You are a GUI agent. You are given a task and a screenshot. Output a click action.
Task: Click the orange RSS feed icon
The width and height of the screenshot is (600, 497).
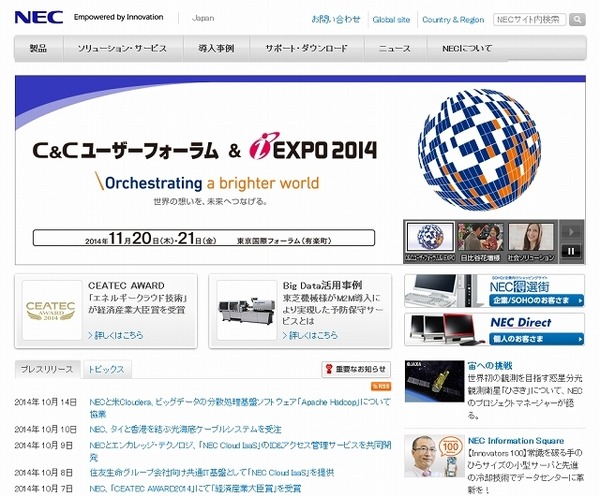pyautogui.click(x=381, y=385)
